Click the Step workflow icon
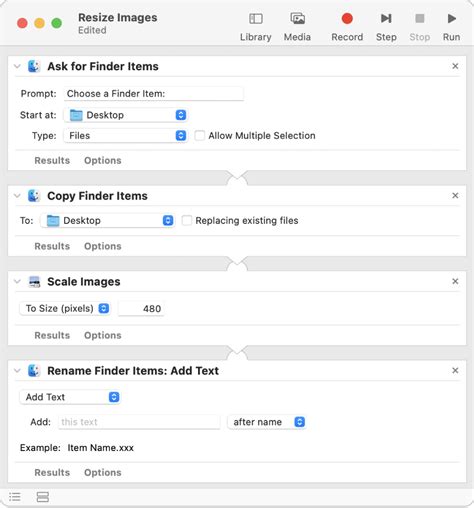 (386, 18)
